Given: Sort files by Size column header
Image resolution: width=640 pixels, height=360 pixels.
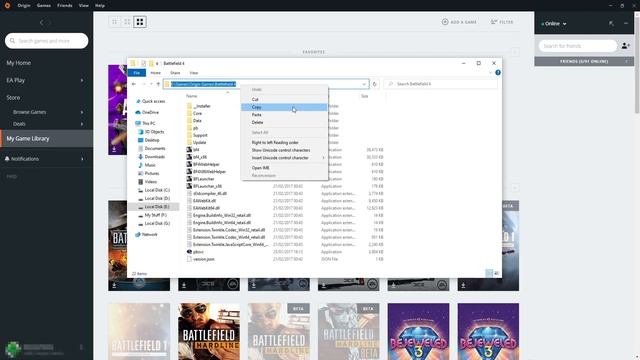Looking at the screenshot, I should [x=364, y=96].
